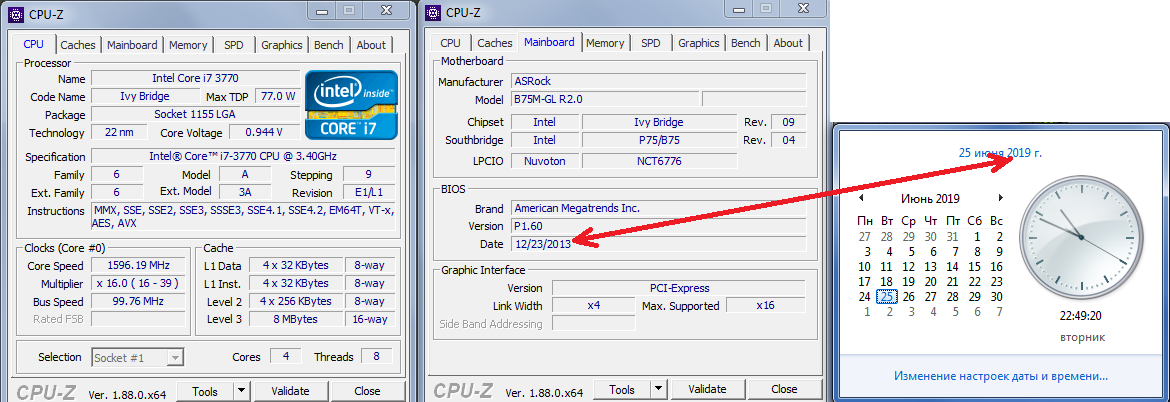Open change date and time settings link
The height and width of the screenshot is (402, 1170).
tap(1001, 376)
